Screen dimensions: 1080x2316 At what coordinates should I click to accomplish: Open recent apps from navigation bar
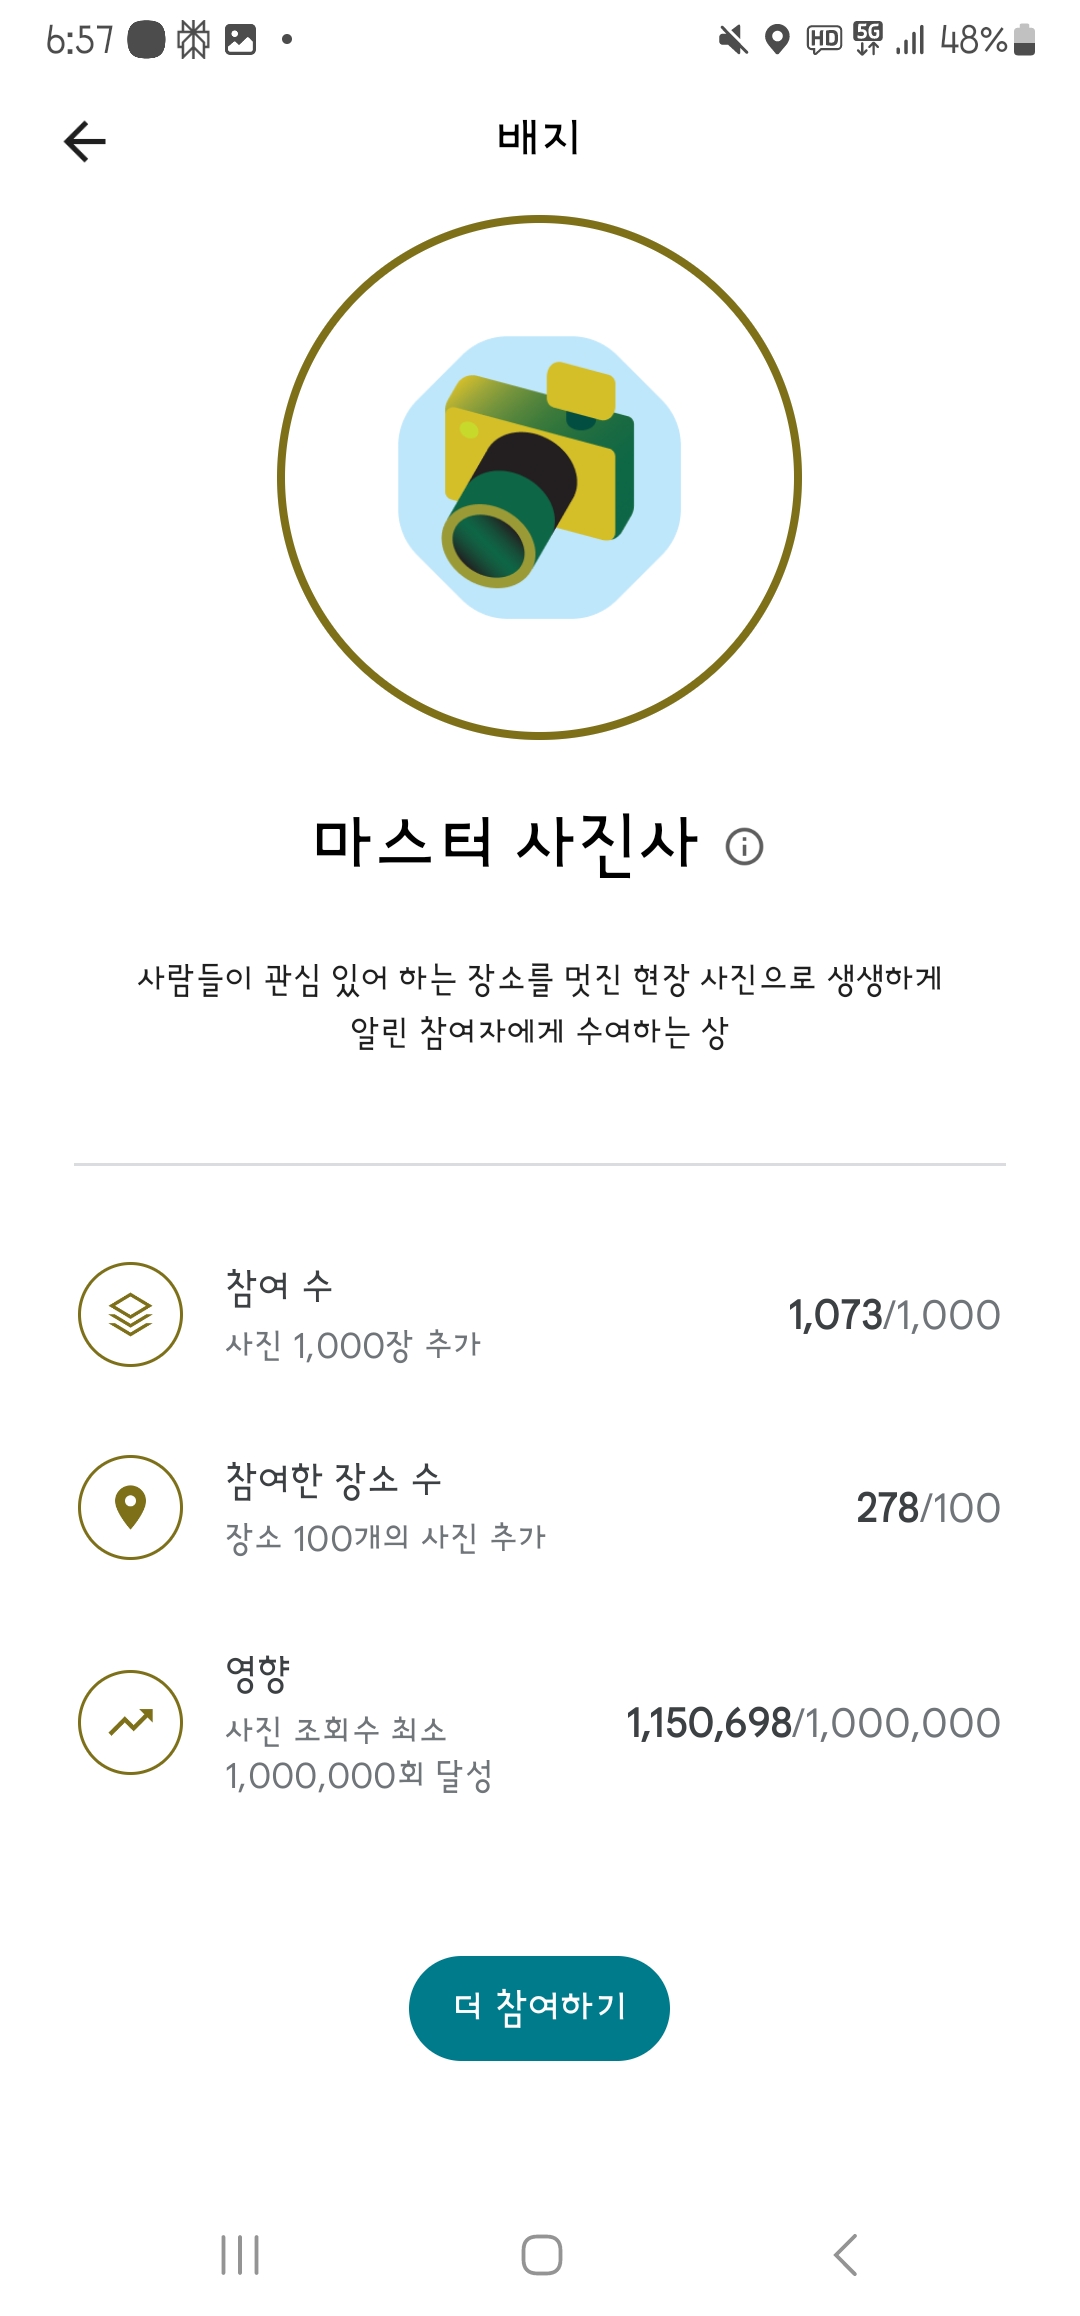tap(240, 2255)
